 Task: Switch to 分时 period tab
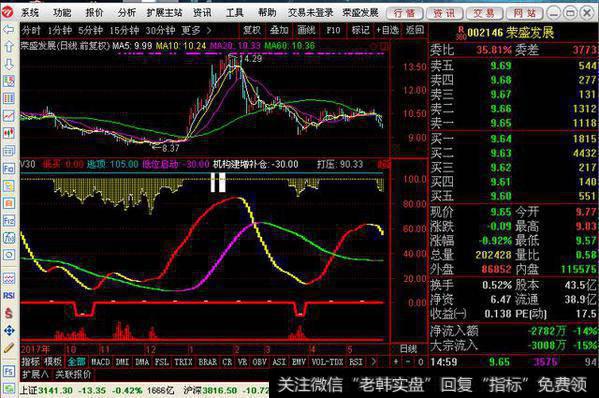click(x=31, y=30)
